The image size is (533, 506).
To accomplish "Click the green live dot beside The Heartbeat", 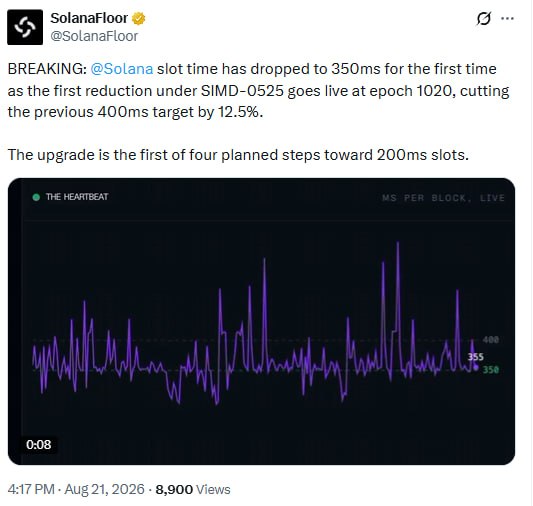I will (x=36, y=197).
